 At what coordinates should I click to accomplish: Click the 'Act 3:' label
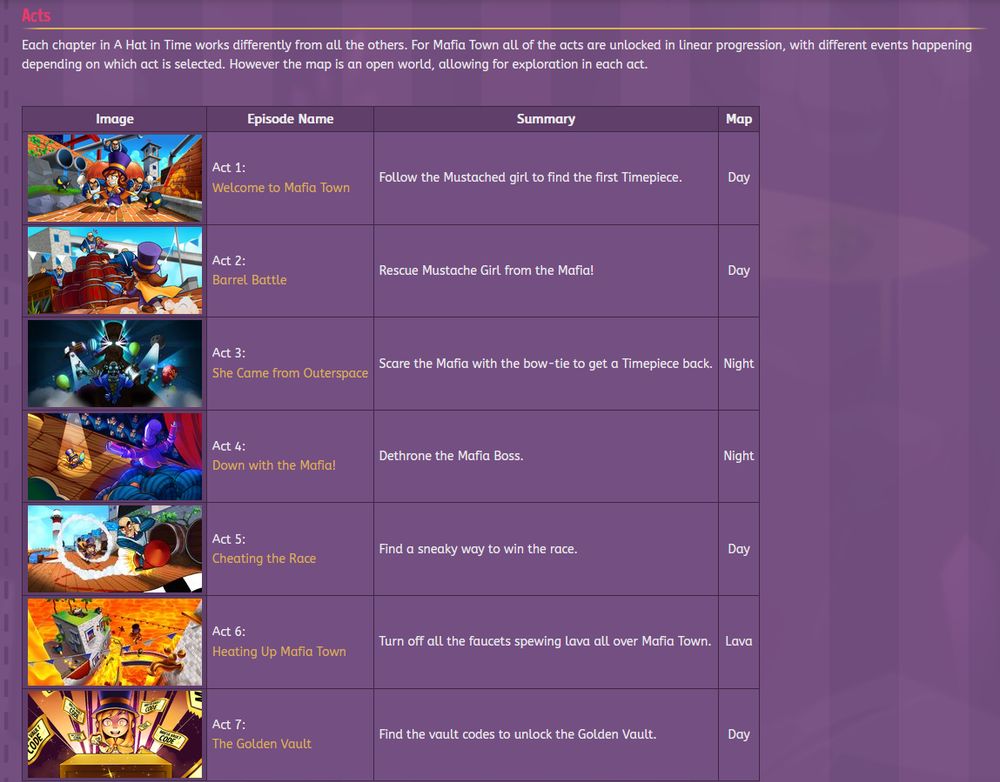(229, 353)
